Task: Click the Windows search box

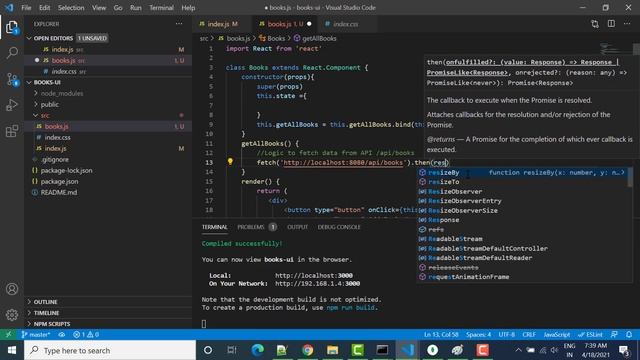Action: click(x=110, y=350)
